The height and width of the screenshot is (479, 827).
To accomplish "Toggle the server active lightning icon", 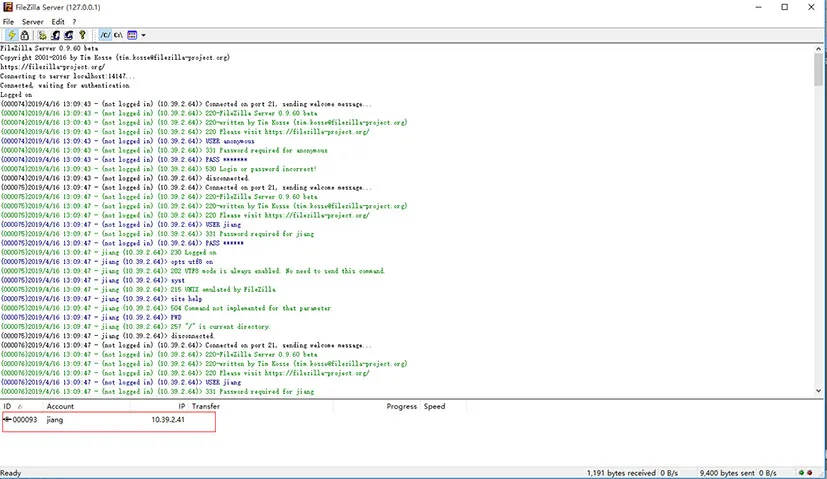I will (x=12, y=35).
